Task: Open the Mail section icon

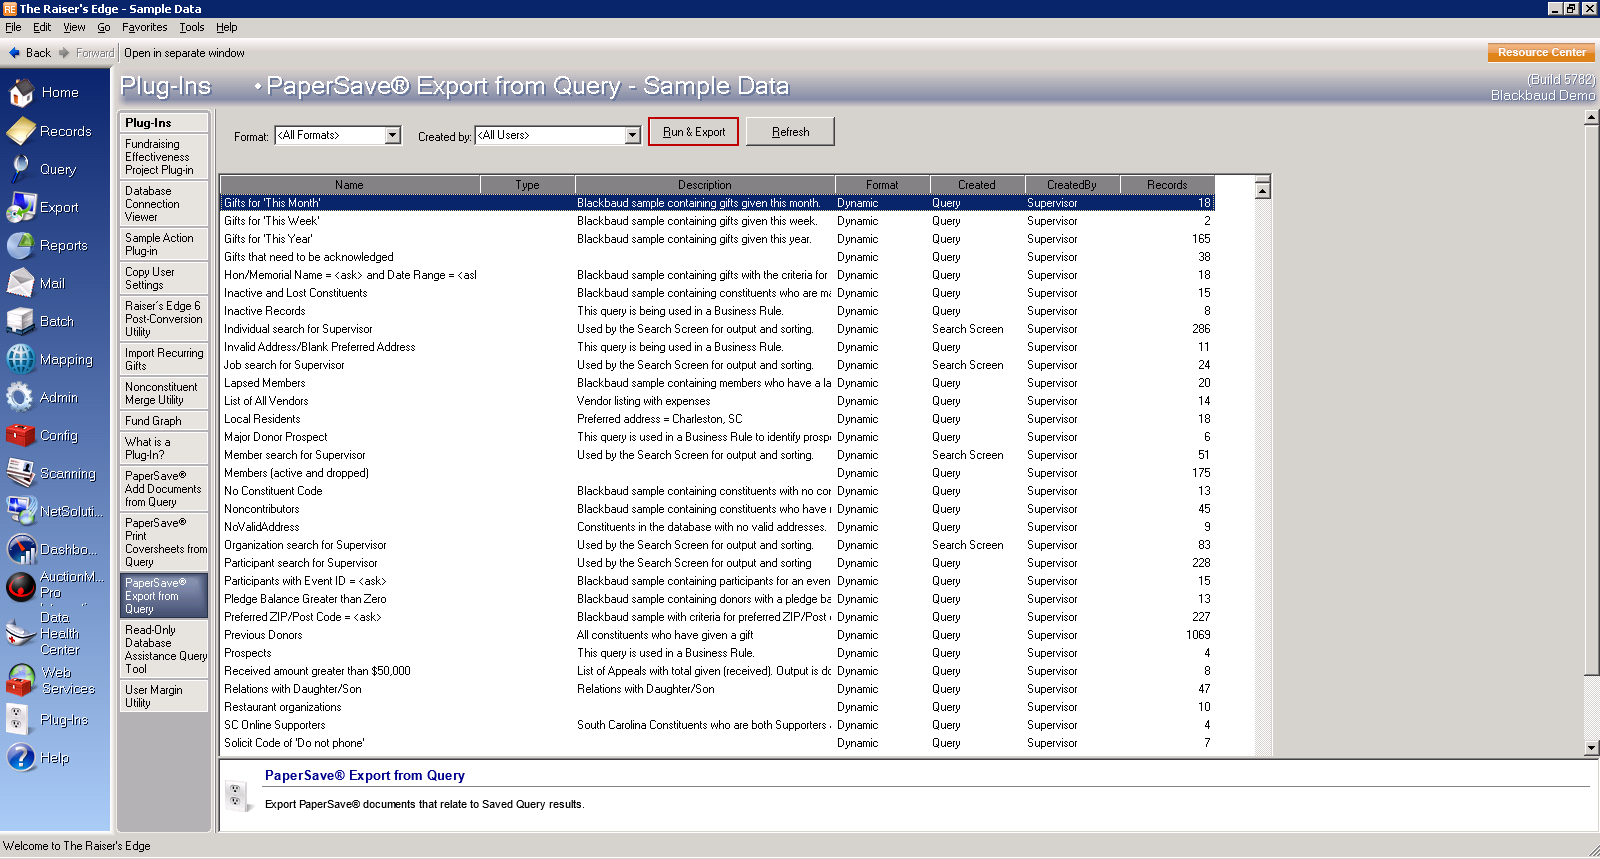Action: [21, 283]
